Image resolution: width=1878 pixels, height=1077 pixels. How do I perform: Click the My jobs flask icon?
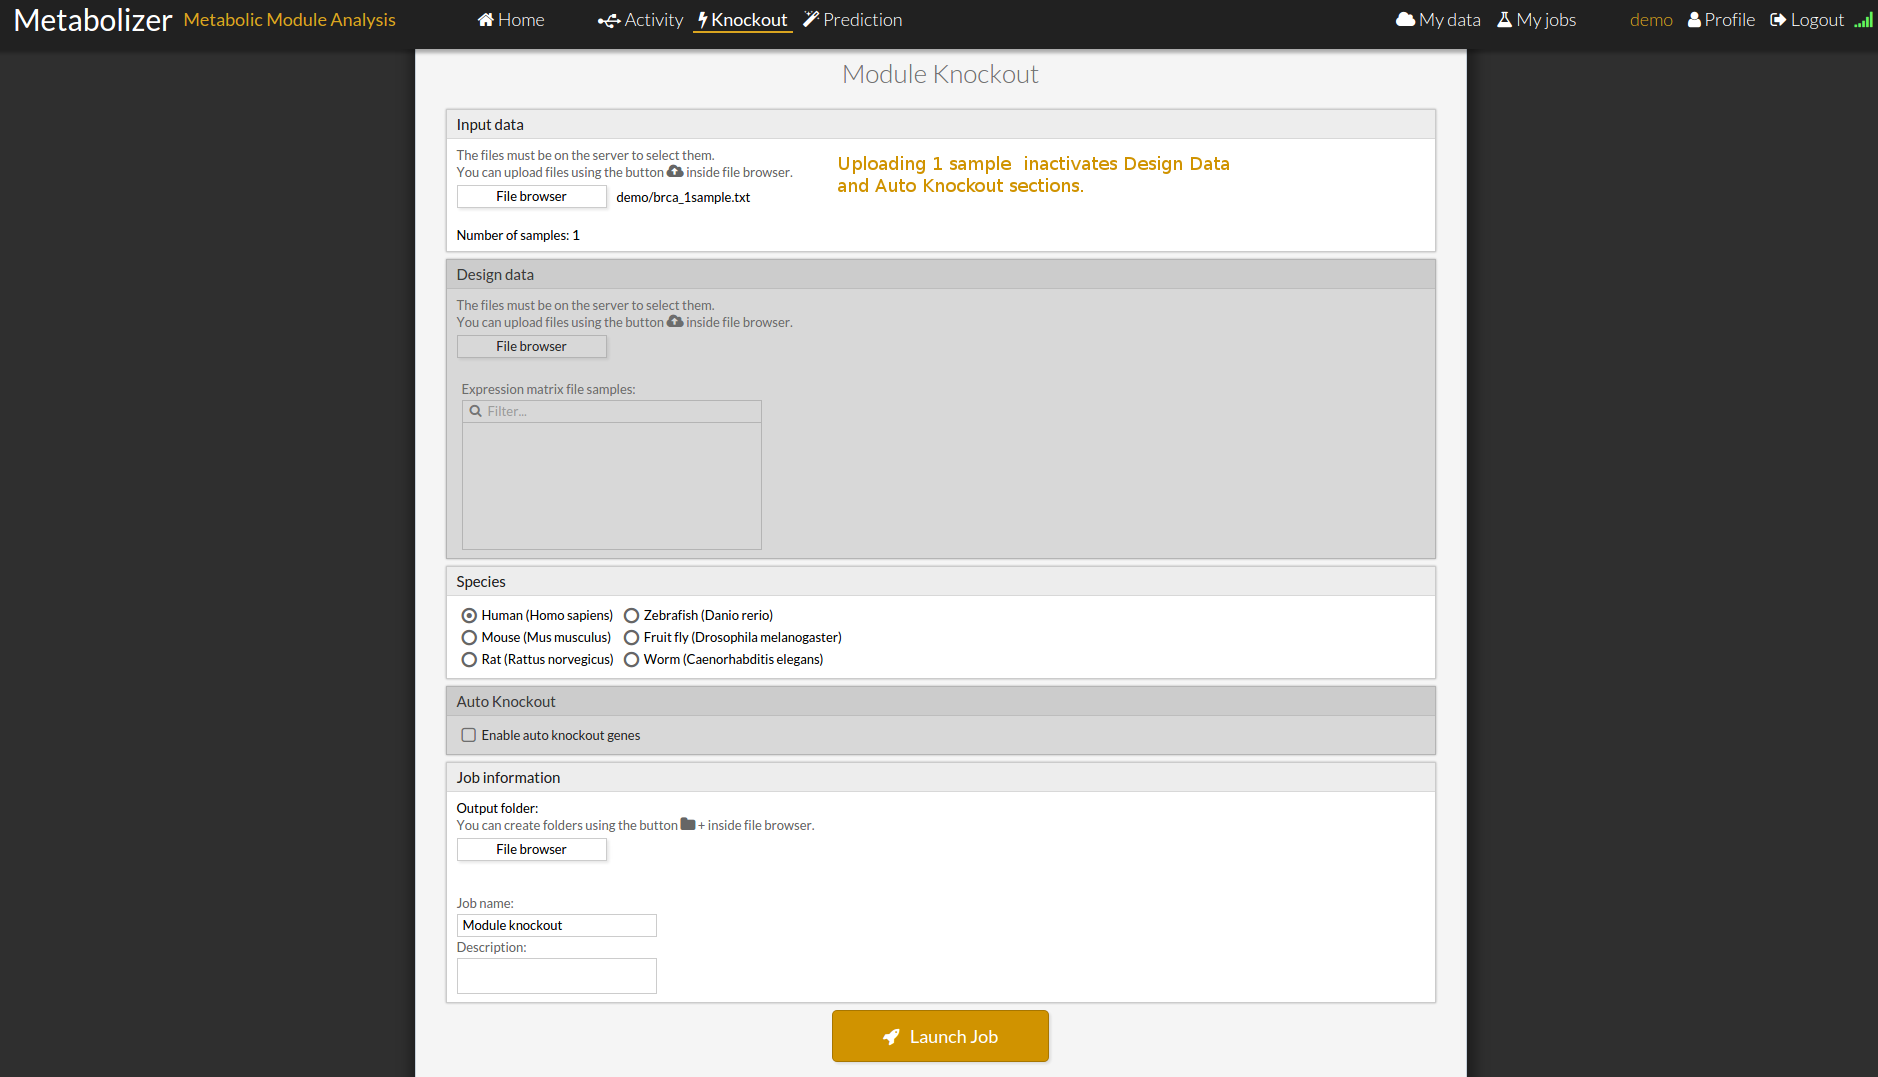point(1504,20)
